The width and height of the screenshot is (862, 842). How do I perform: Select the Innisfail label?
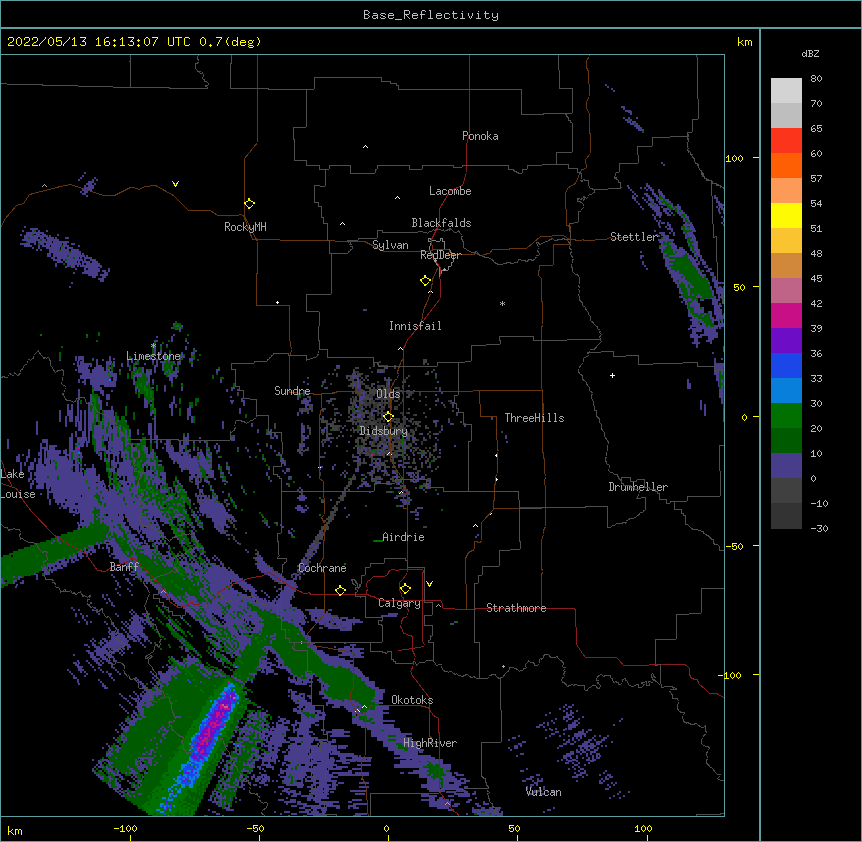tap(415, 326)
